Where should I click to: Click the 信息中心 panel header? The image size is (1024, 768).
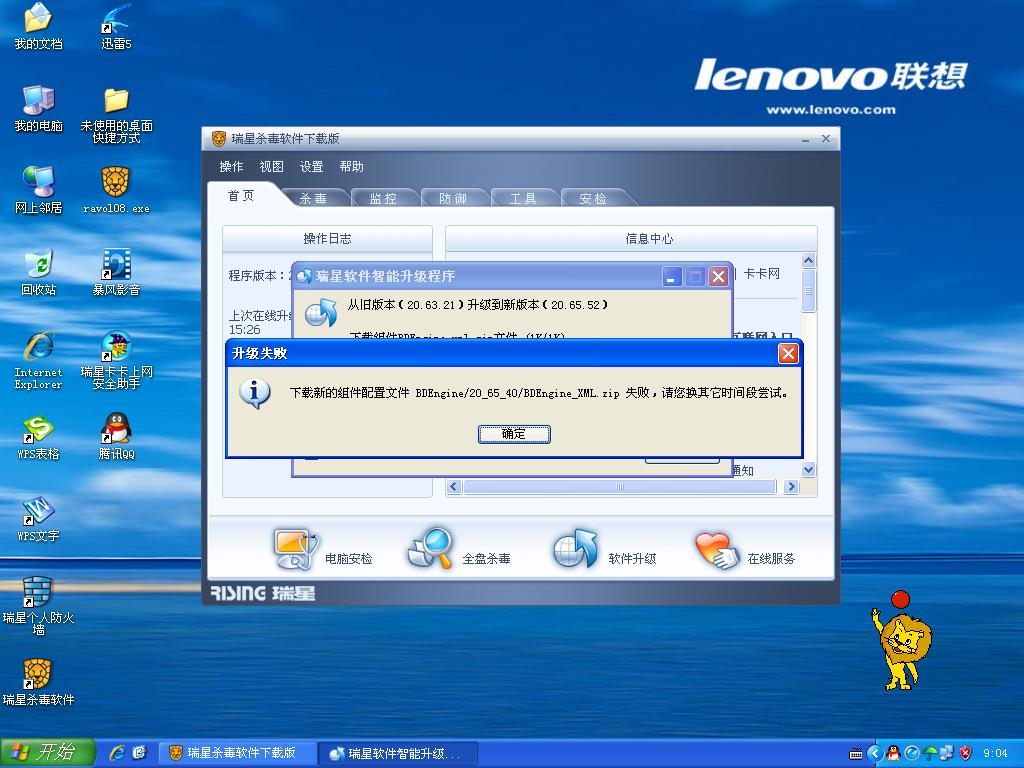tap(631, 238)
